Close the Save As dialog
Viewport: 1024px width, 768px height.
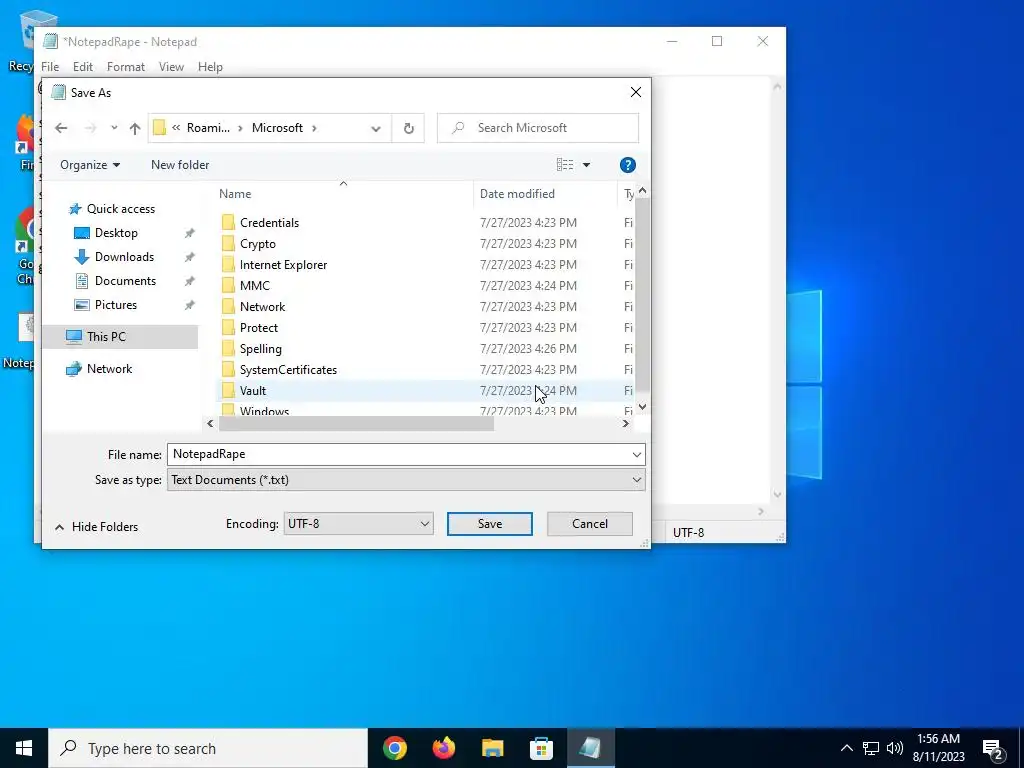(x=635, y=93)
